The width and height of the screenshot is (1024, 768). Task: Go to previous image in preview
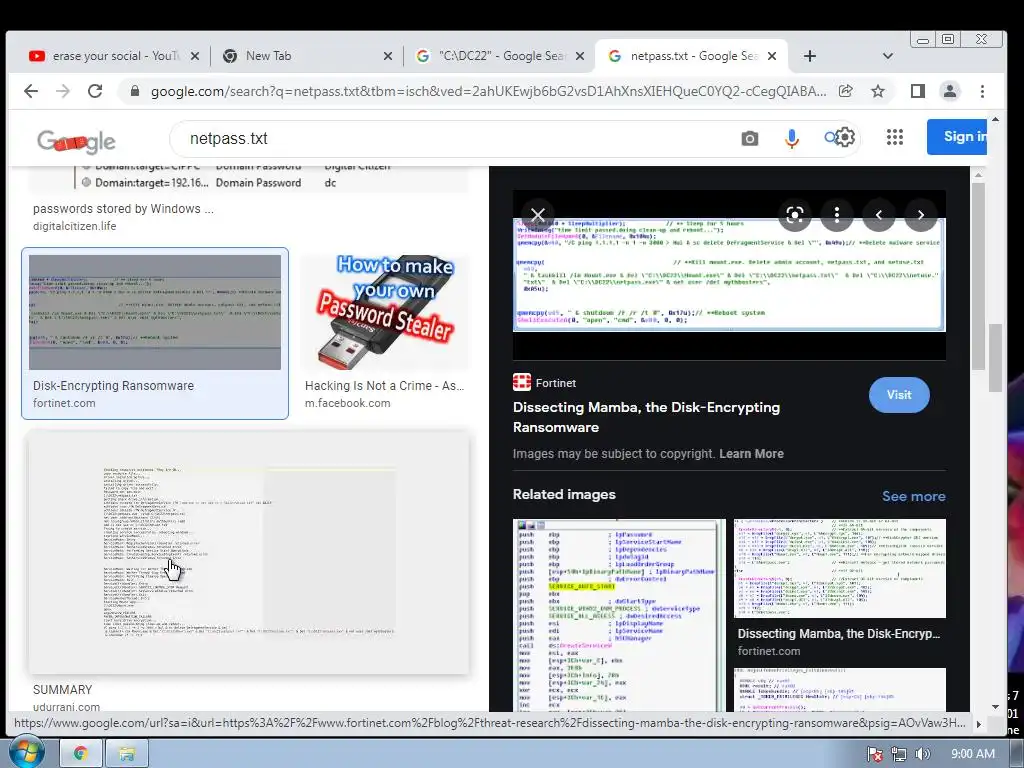(879, 215)
